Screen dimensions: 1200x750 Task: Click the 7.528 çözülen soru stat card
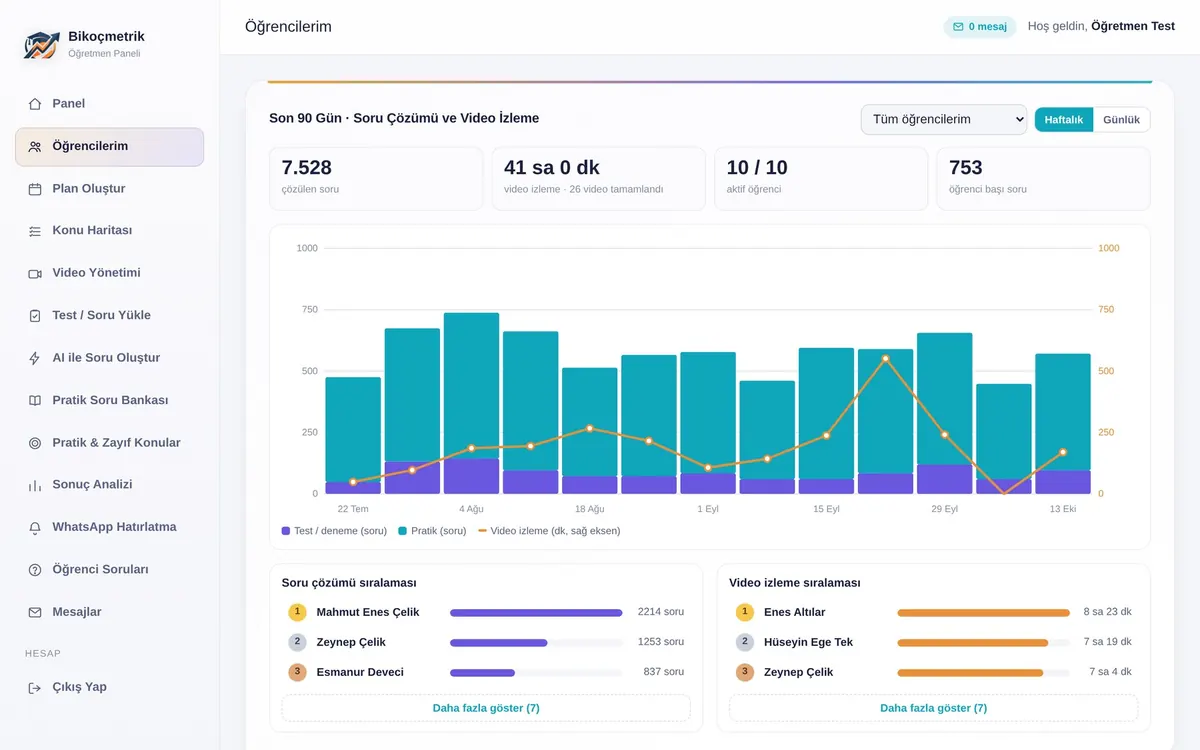tap(376, 179)
